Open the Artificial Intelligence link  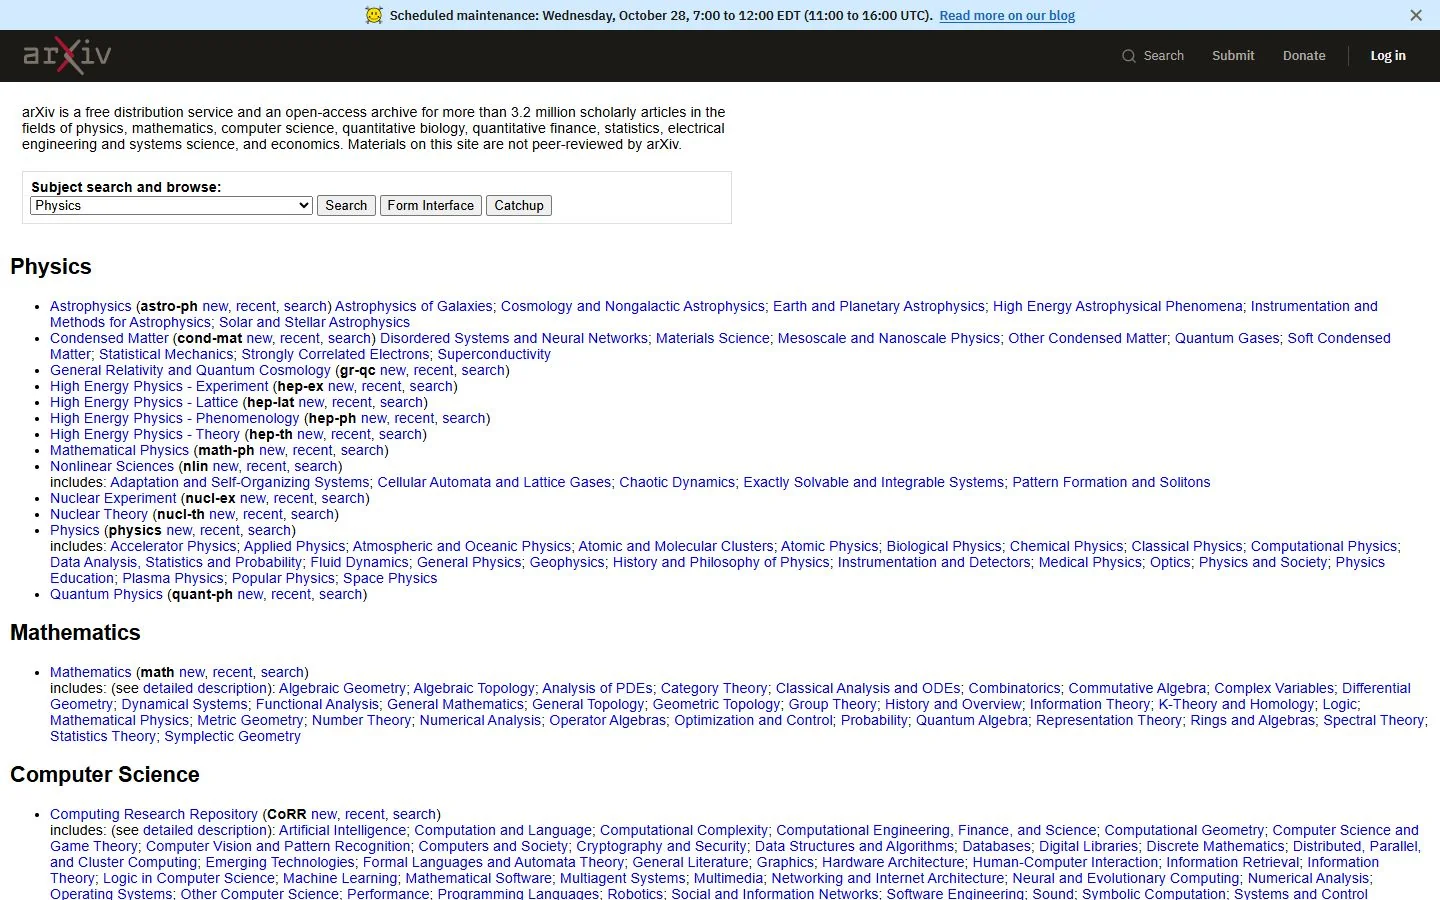point(342,830)
